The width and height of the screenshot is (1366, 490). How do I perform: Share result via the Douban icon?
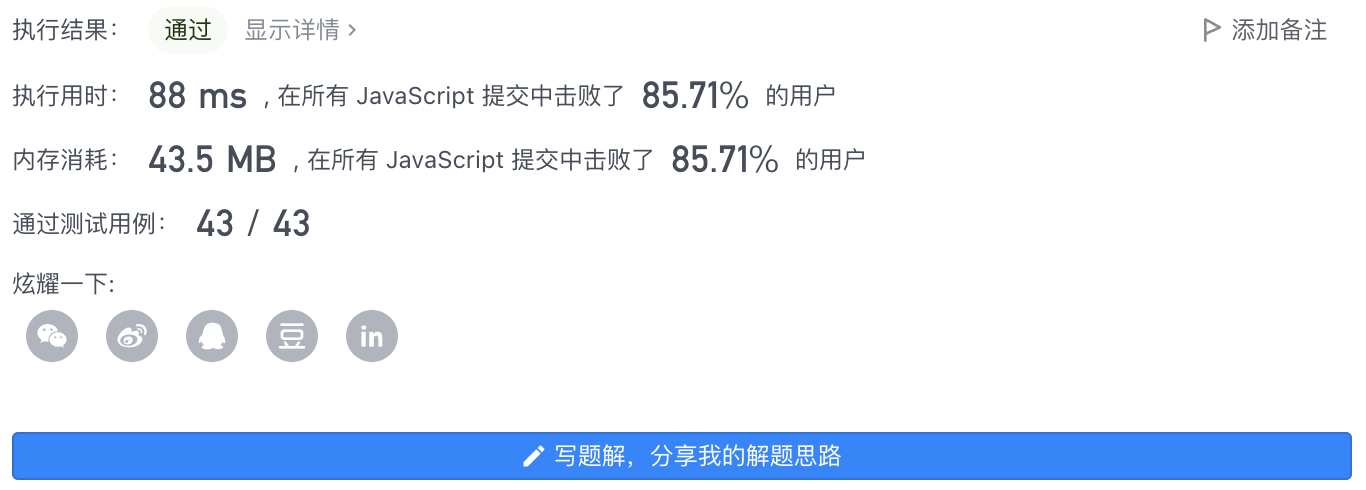click(x=292, y=336)
